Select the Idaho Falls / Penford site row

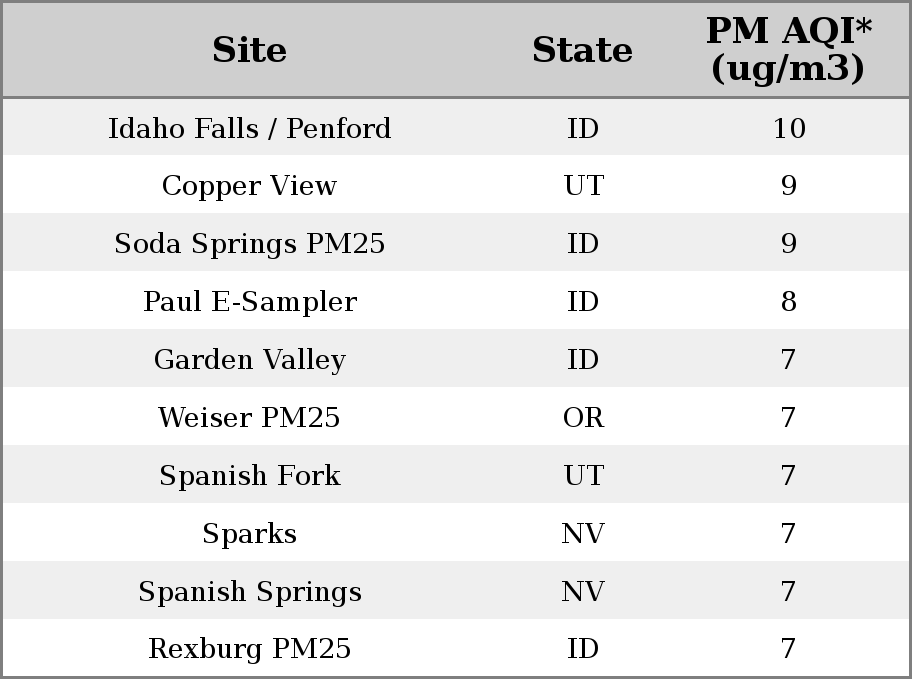coord(456,127)
